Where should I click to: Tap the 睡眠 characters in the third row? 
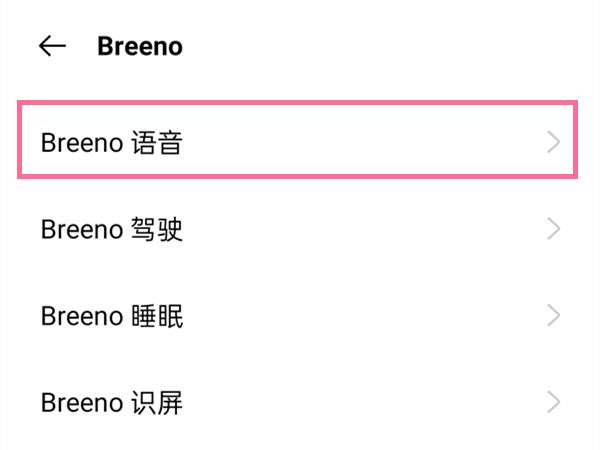pos(158,317)
